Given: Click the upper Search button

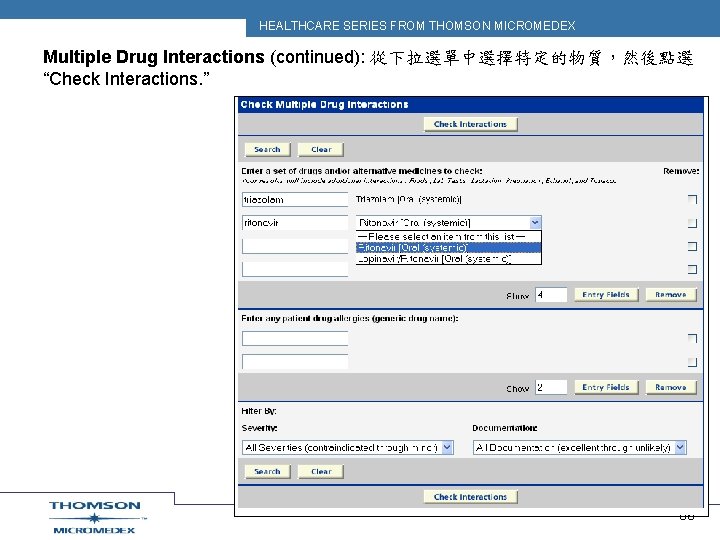Looking at the screenshot, I should click(267, 150).
